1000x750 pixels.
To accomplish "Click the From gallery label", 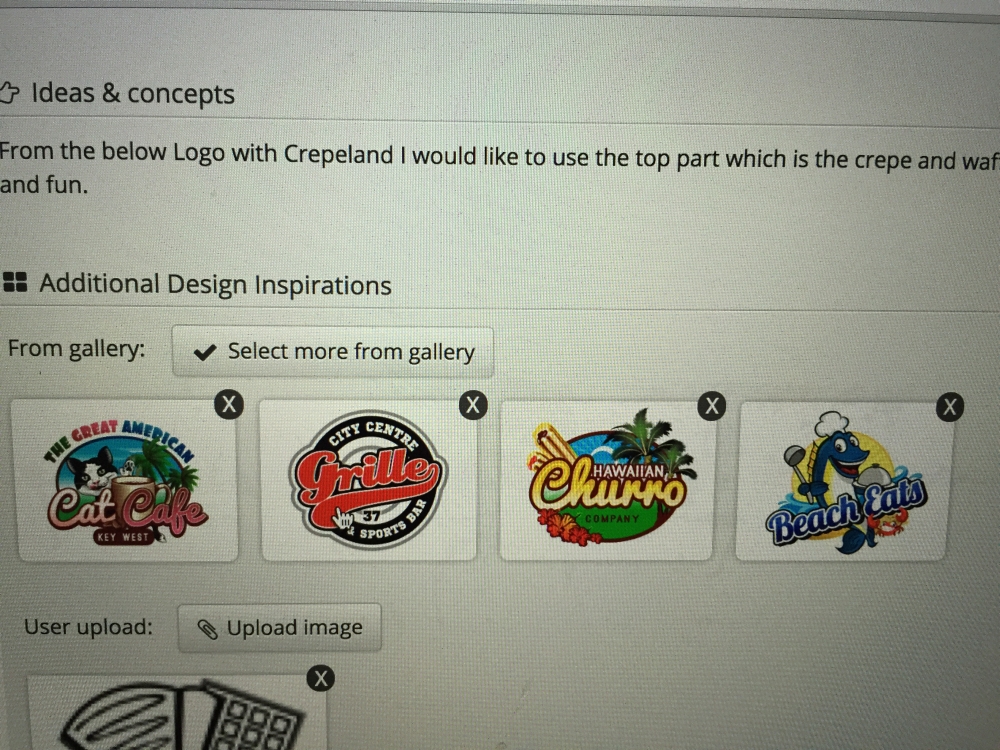I will (77, 349).
